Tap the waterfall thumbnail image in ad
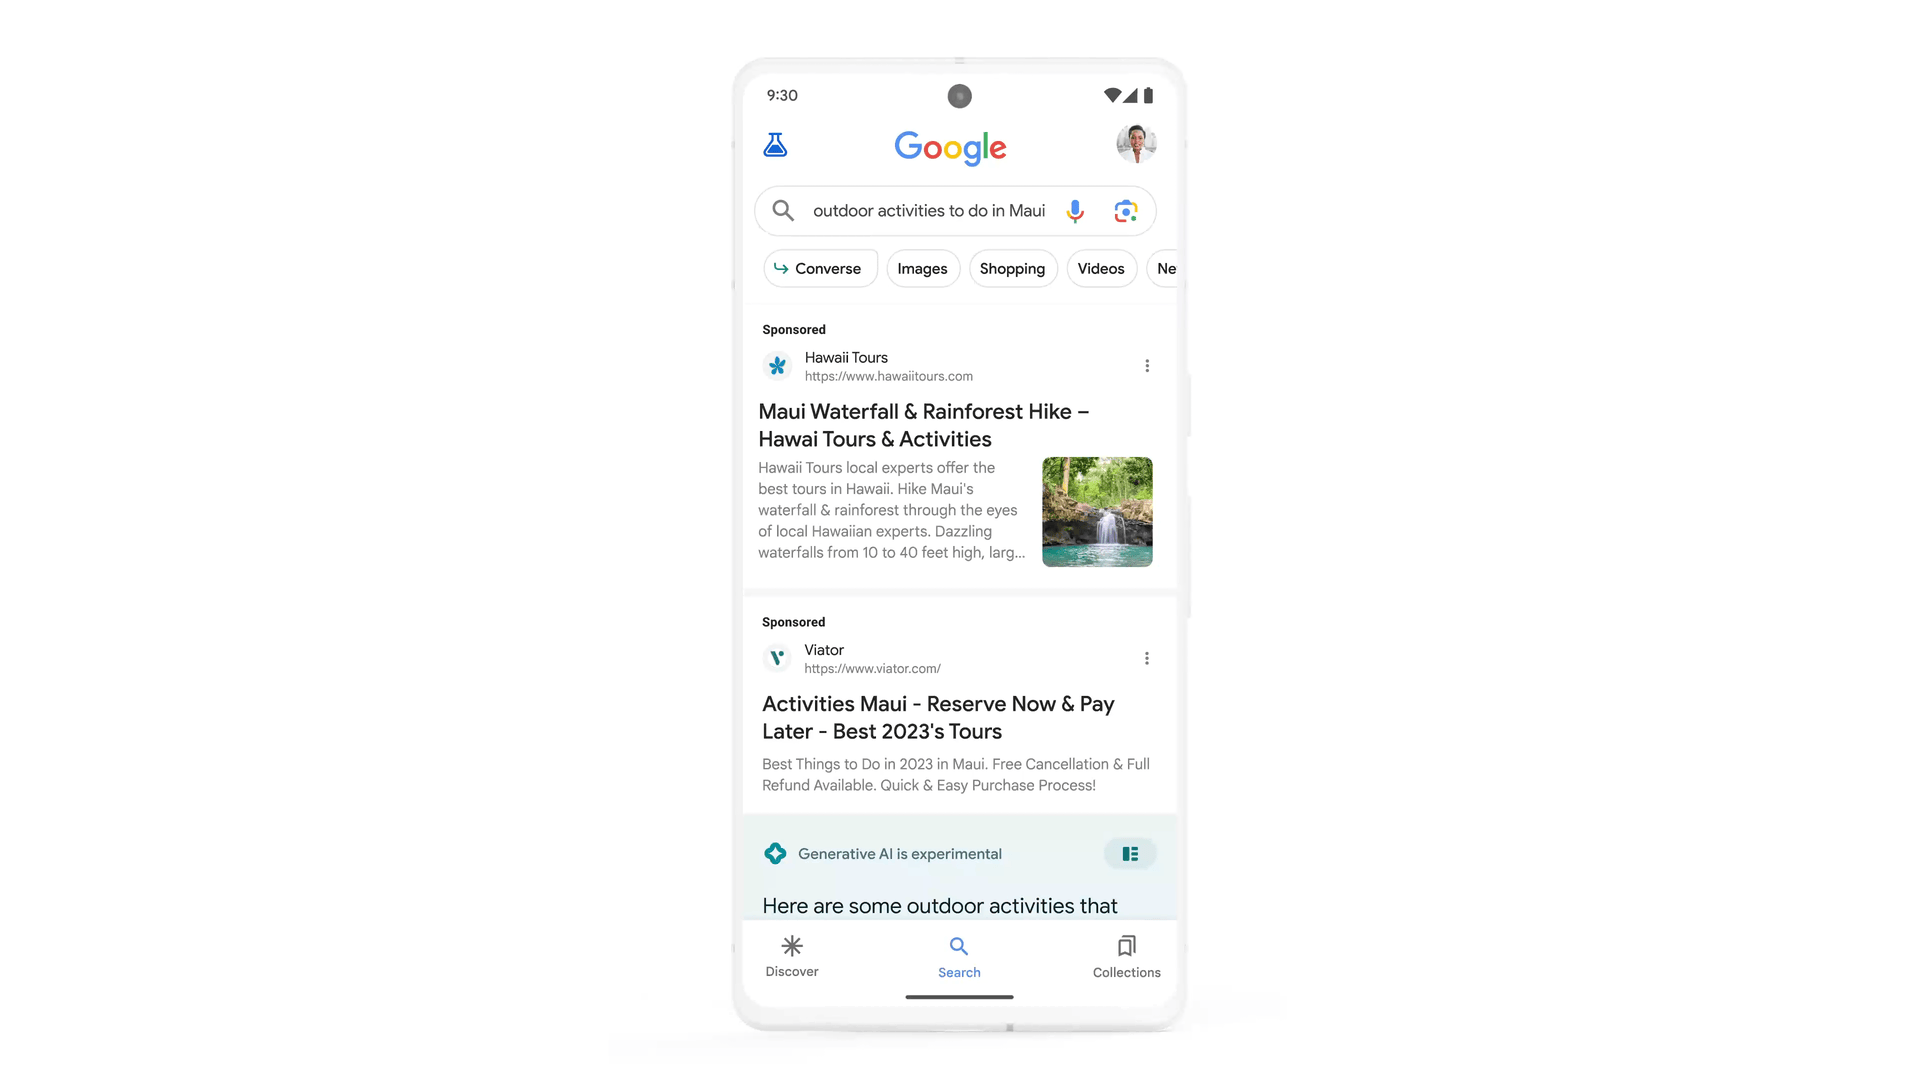 [1097, 512]
